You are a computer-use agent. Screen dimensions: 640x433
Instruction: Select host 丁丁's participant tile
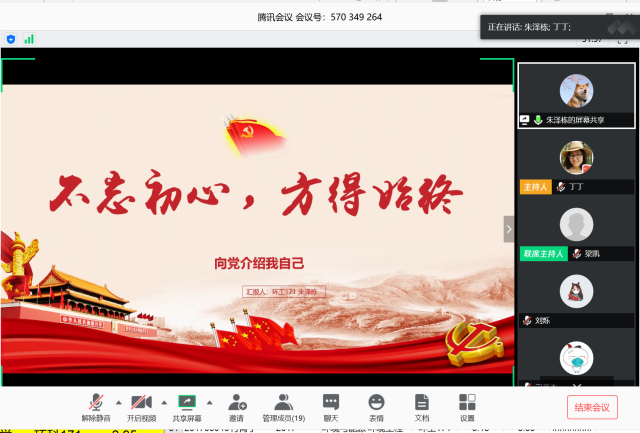click(576, 162)
